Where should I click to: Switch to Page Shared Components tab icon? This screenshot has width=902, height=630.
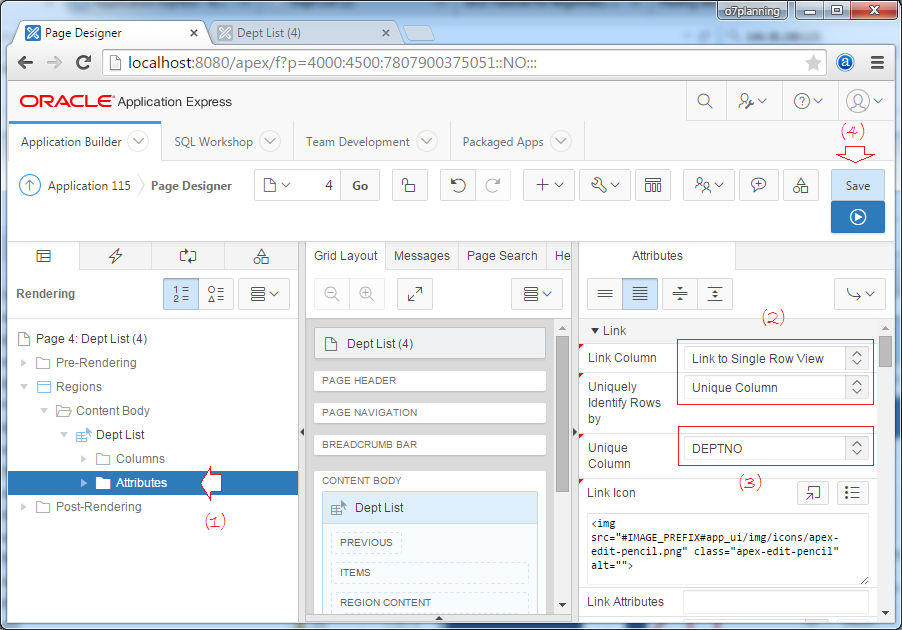click(x=261, y=256)
